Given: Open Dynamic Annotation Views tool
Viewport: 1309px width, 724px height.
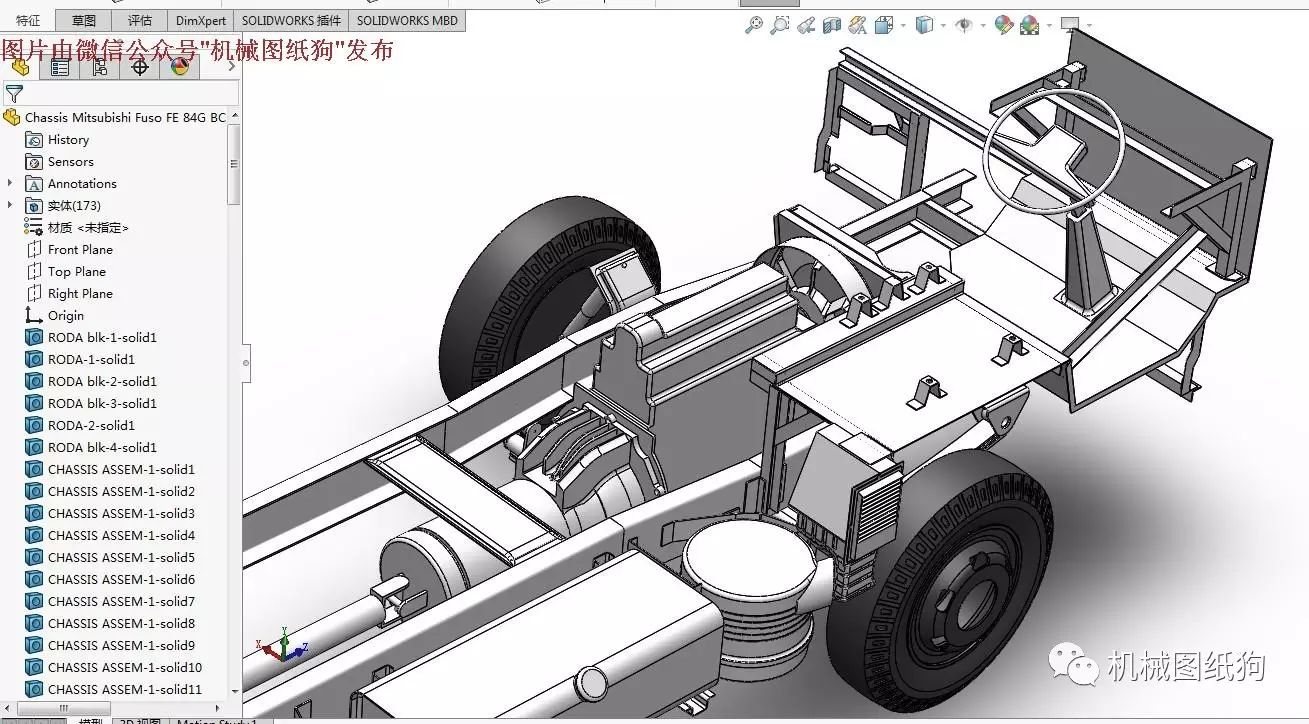Looking at the screenshot, I should pos(857,26).
